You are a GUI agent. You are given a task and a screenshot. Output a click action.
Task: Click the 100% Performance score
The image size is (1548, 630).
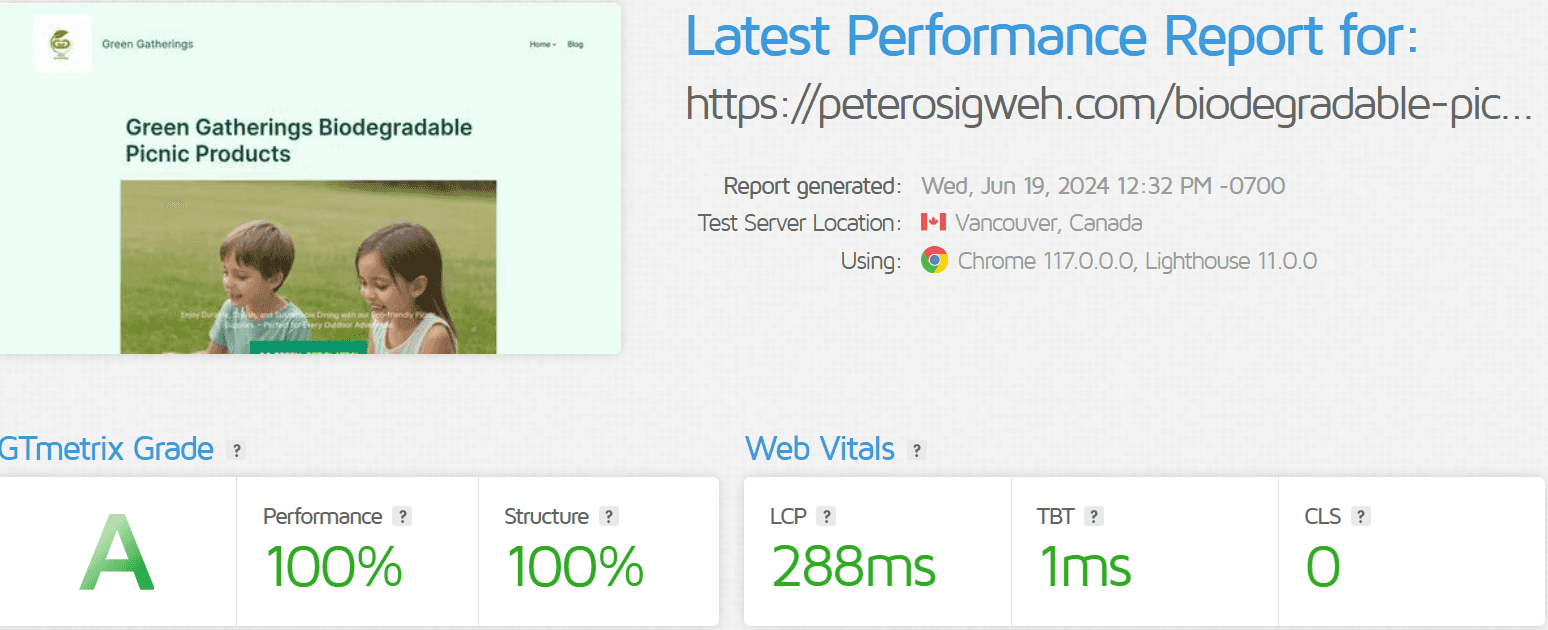334,567
